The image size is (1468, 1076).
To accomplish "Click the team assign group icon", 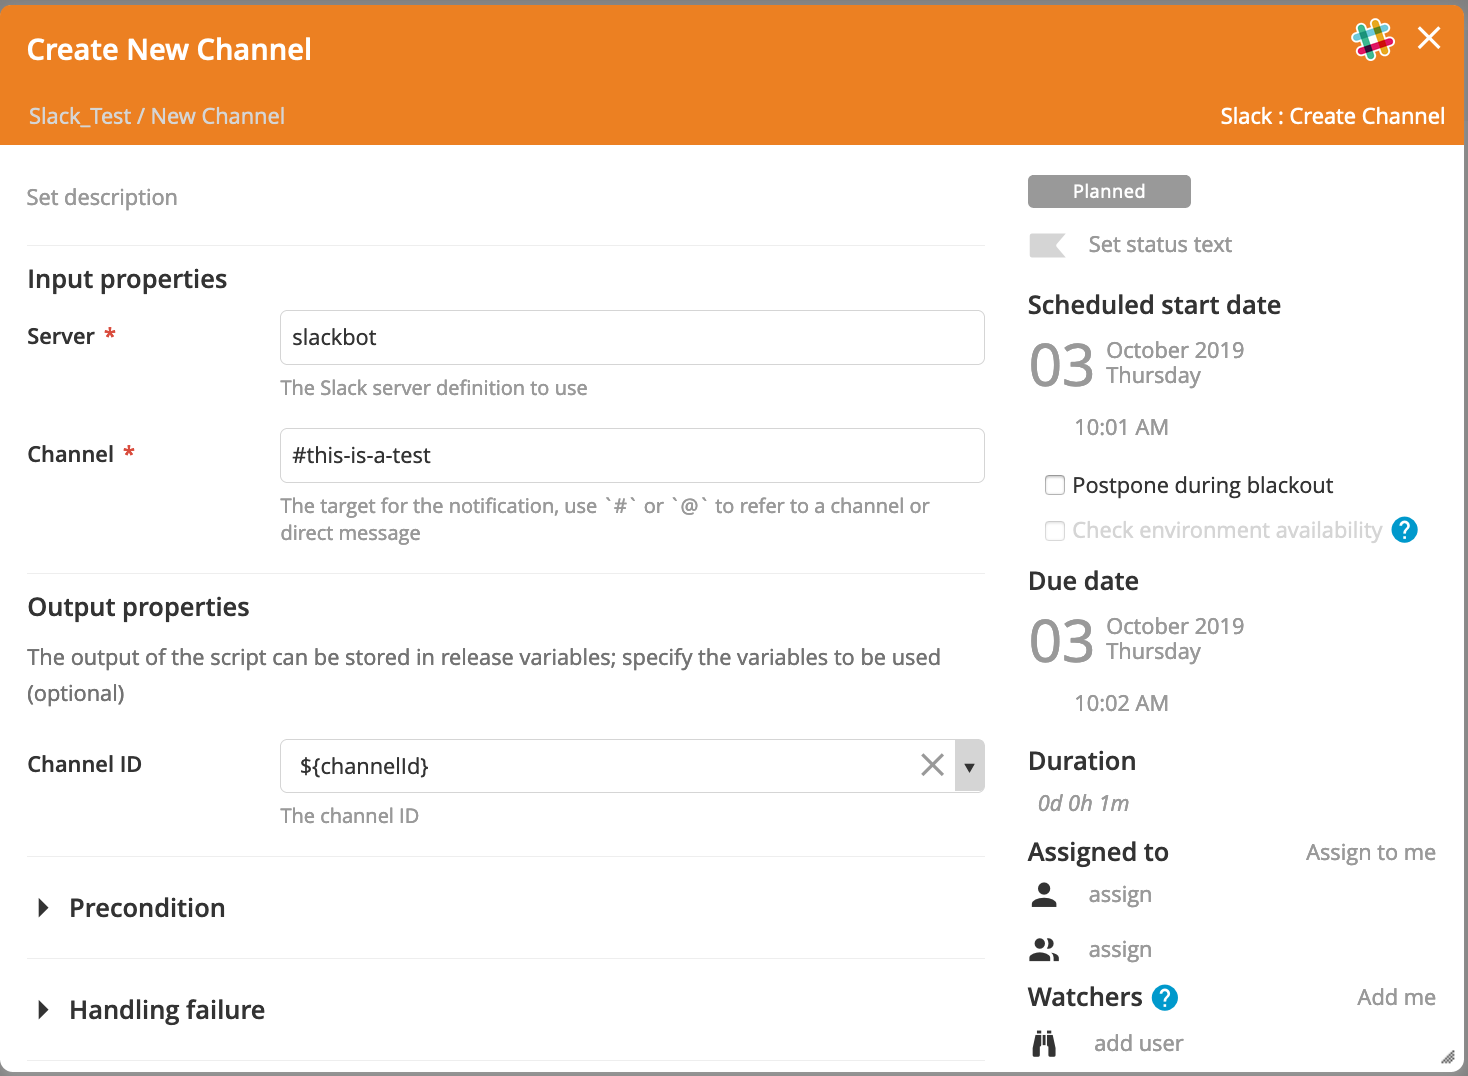I will pyautogui.click(x=1044, y=949).
